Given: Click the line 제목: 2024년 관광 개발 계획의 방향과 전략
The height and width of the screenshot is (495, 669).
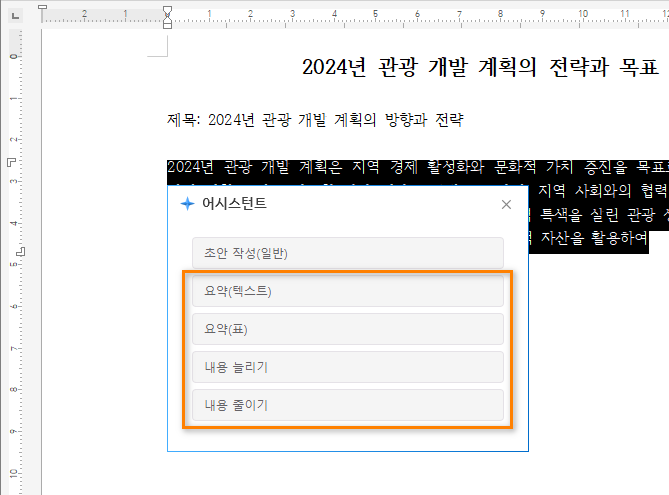Looking at the screenshot, I should coord(315,120).
